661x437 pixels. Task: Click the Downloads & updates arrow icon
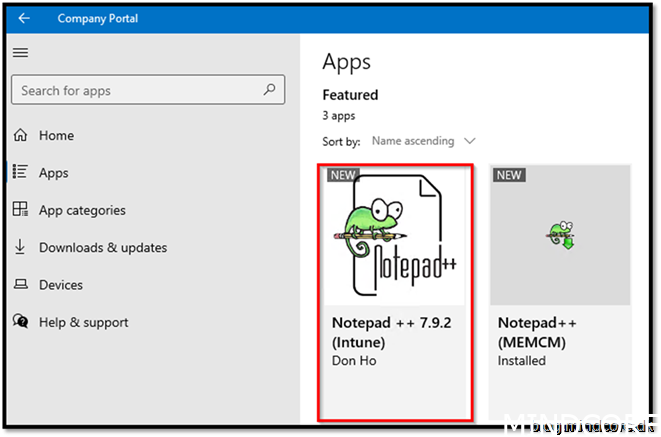click(20, 247)
